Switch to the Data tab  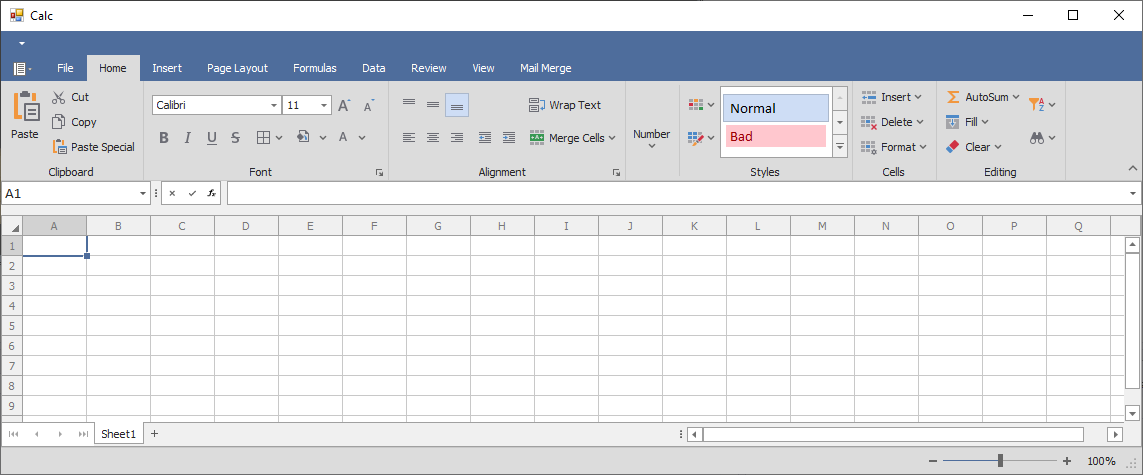click(374, 68)
